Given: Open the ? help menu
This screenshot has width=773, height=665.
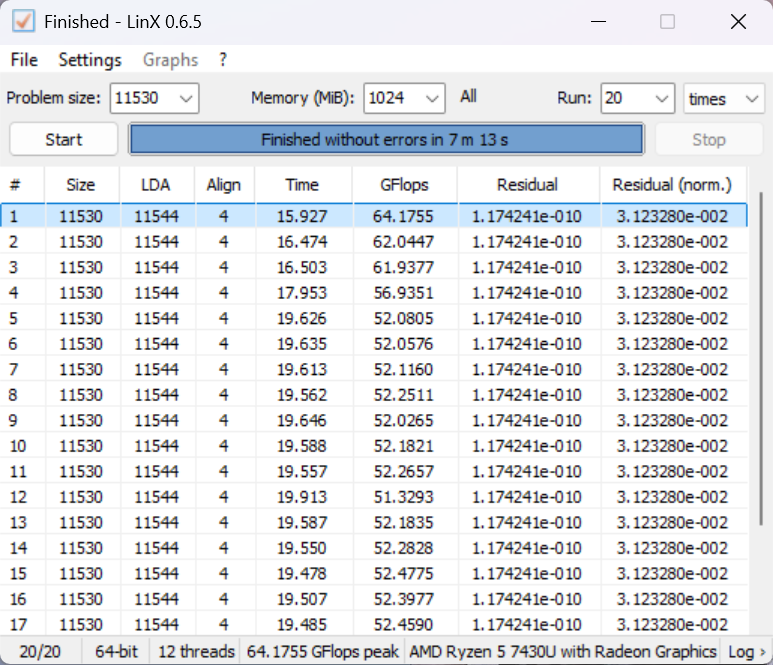Looking at the screenshot, I should click(223, 60).
